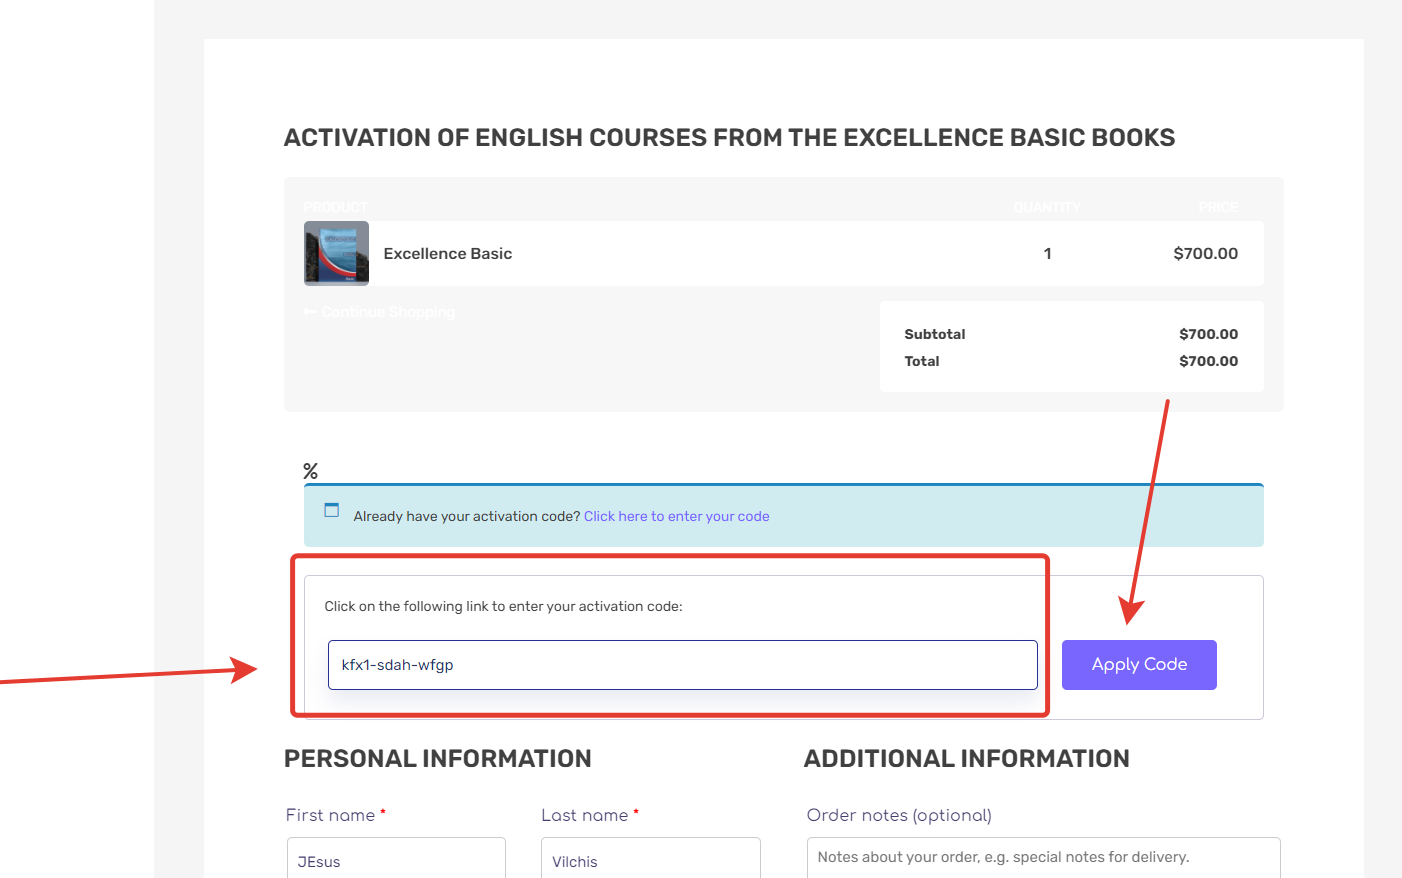Click the product quantity value 1
Viewport: 1402px width, 878px height.
(x=1047, y=254)
